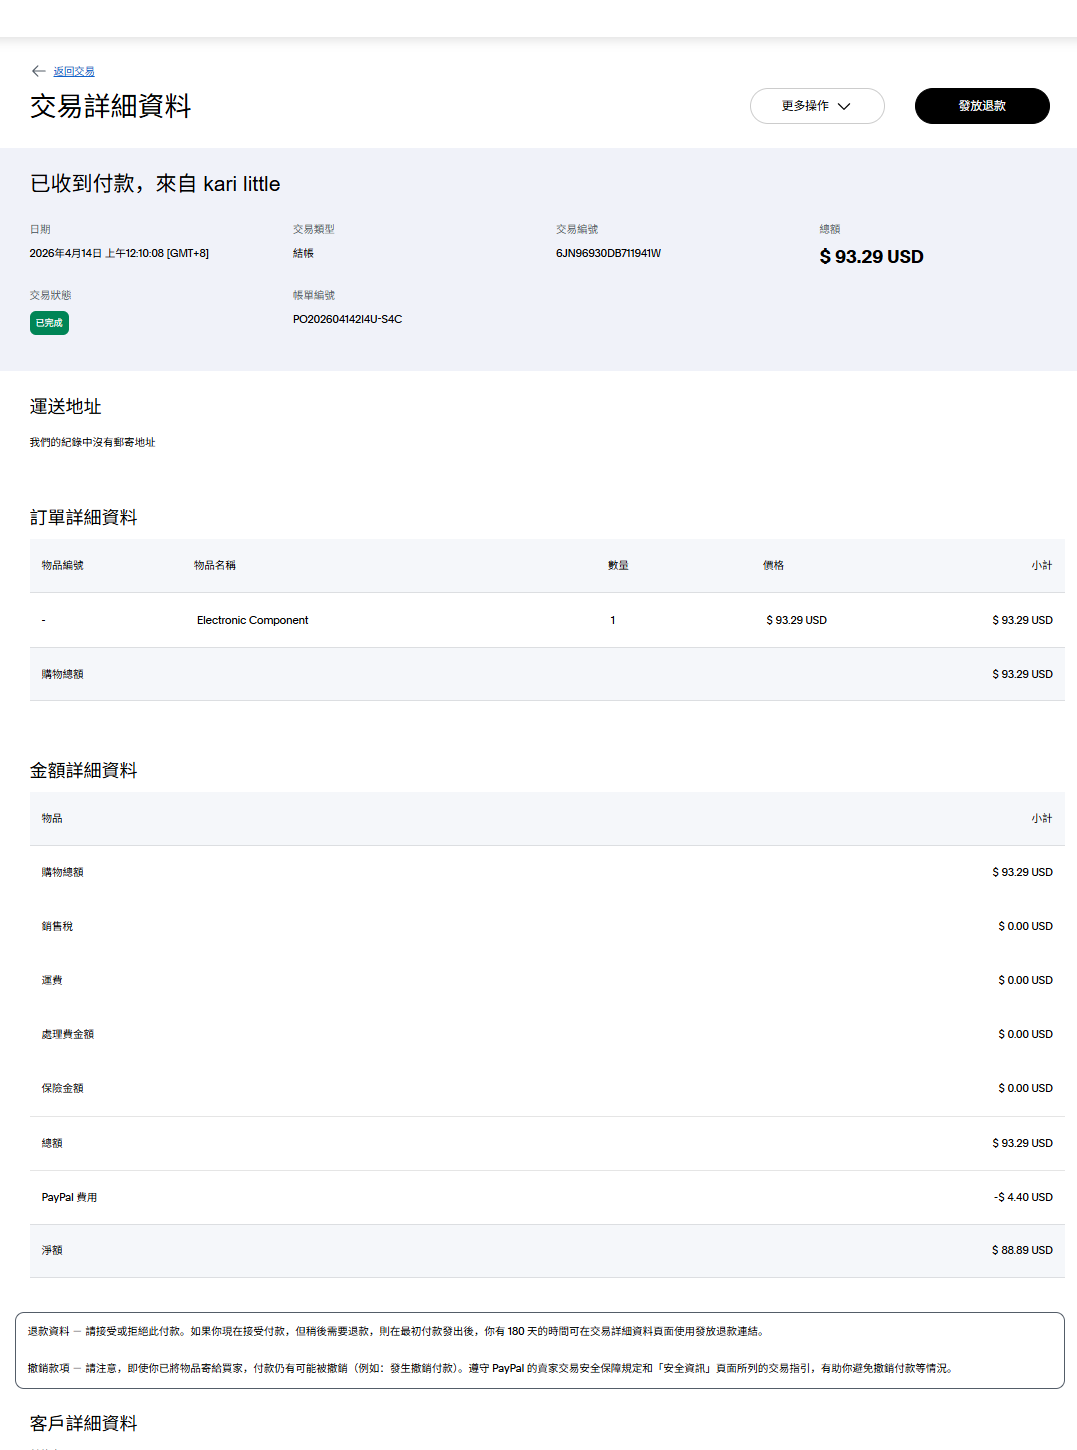Click the 價格 column header
Screen dimensions: 1077x1450
coord(773,566)
